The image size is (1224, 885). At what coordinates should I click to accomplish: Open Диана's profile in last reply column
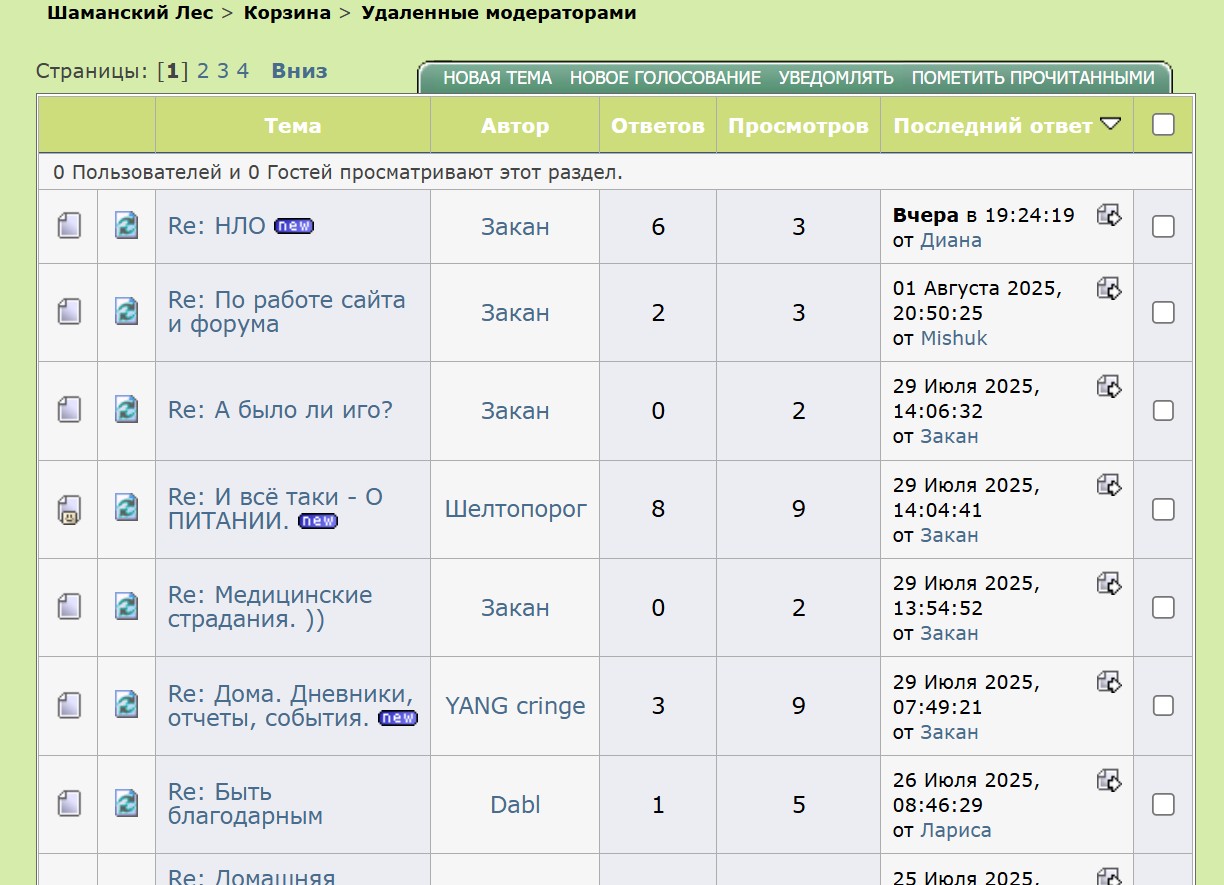pos(951,240)
